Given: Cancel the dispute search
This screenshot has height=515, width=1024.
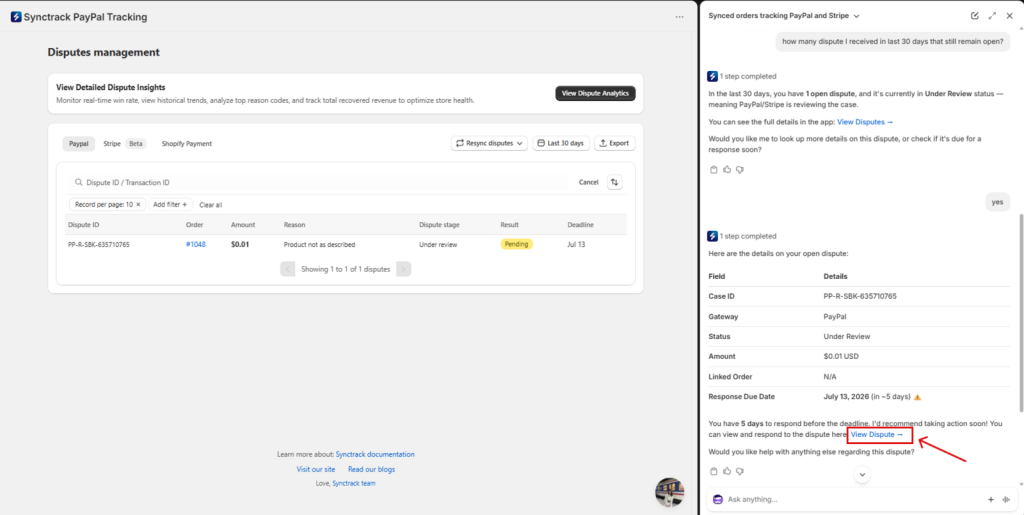Looking at the screenshot, I should point(588,182).
